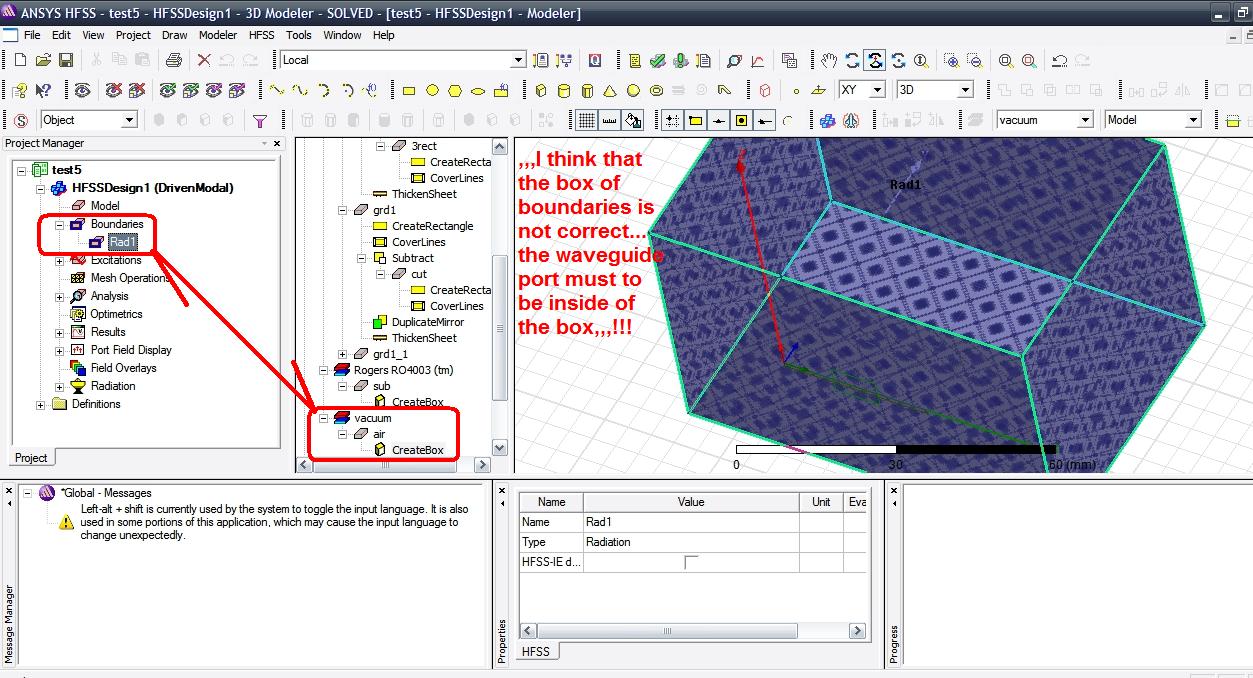This screenshot has height=678, width=1253.
Task: Click the Validate green checkmark icon
Action: [657, 60]
